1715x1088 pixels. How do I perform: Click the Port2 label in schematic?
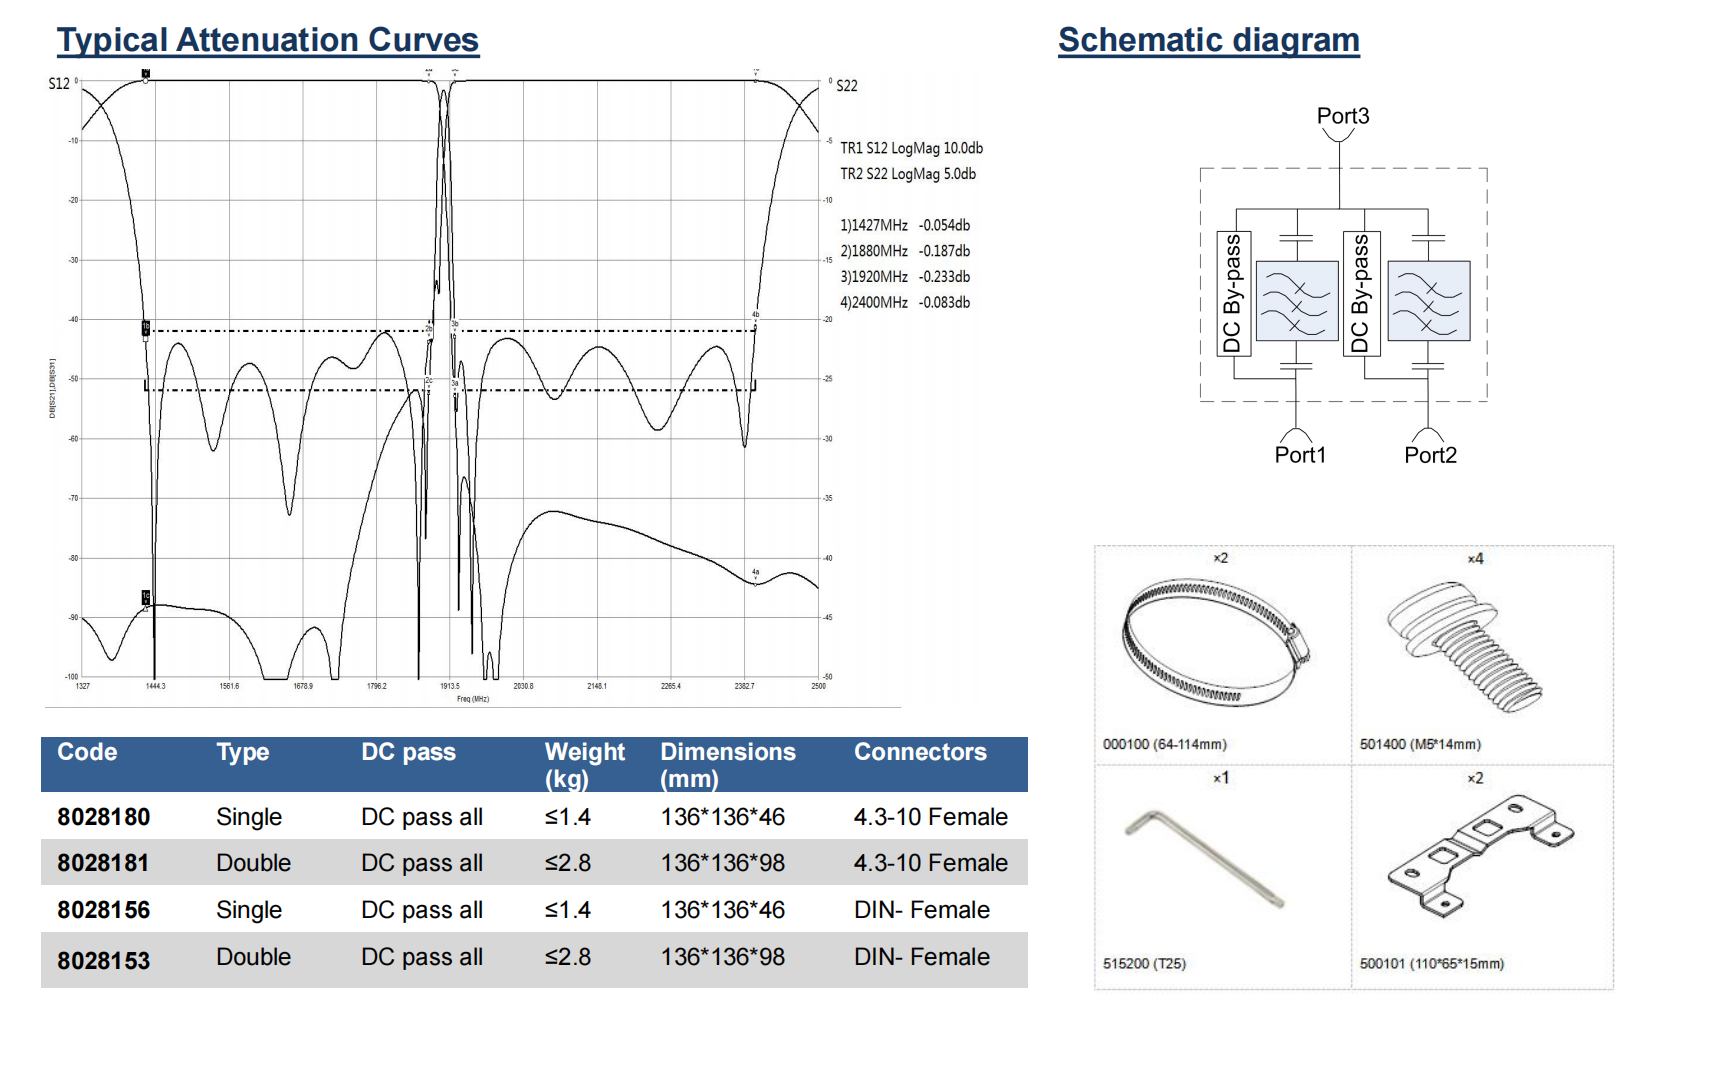click(1429, 455)
